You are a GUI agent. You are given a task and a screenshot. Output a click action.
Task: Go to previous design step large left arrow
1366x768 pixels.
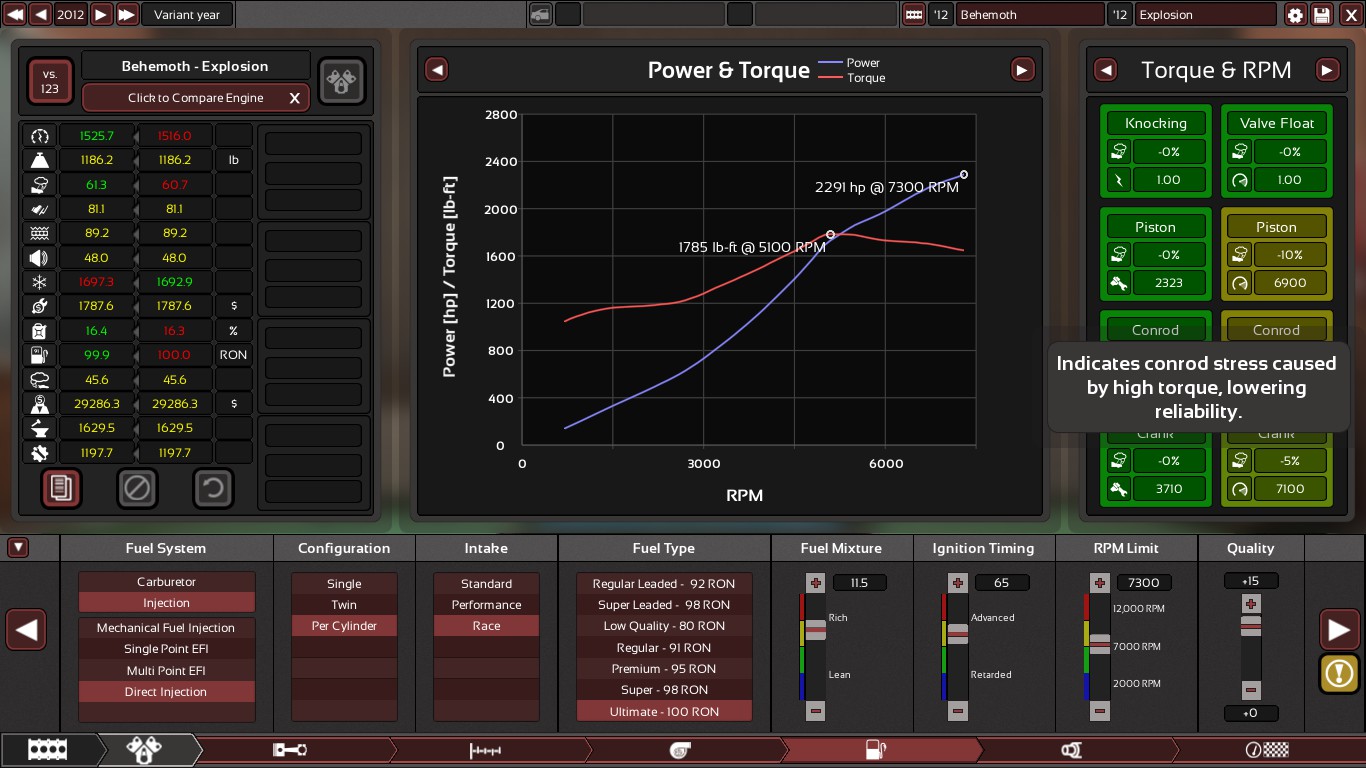(27, 630)
